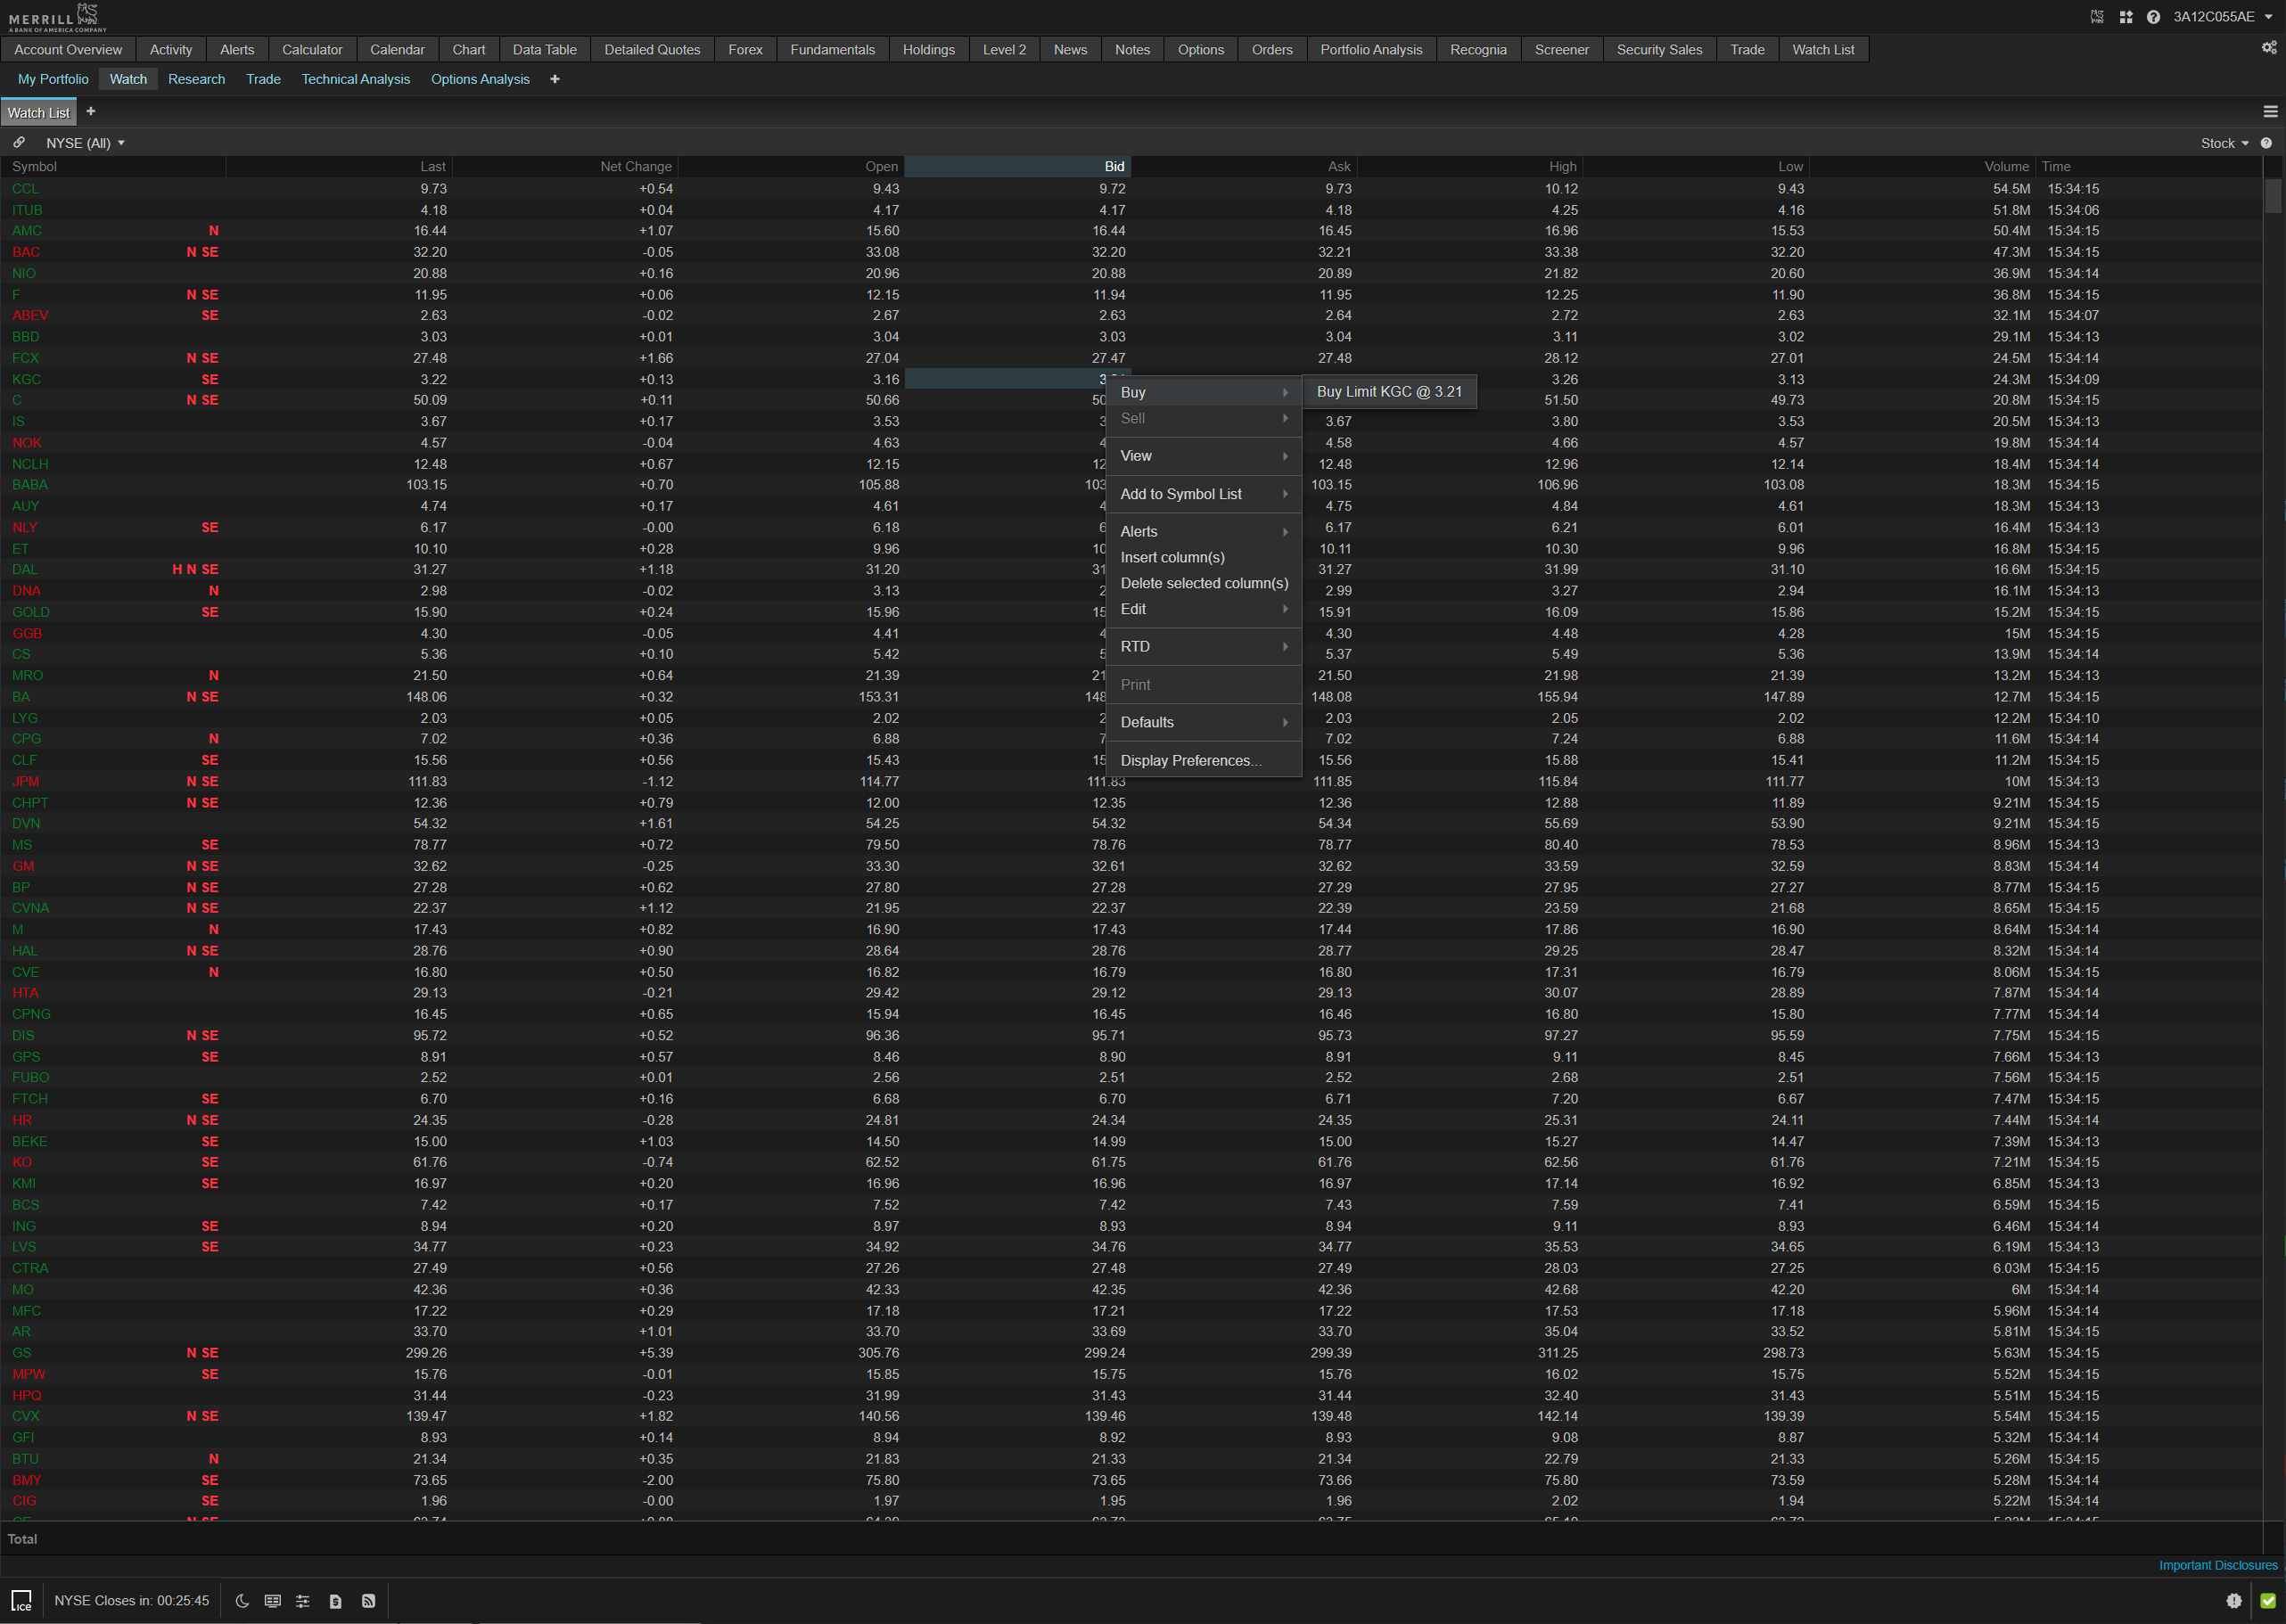
Task: Open the Portfolio Analysis toolbar button
Action: coord(1371,49)
